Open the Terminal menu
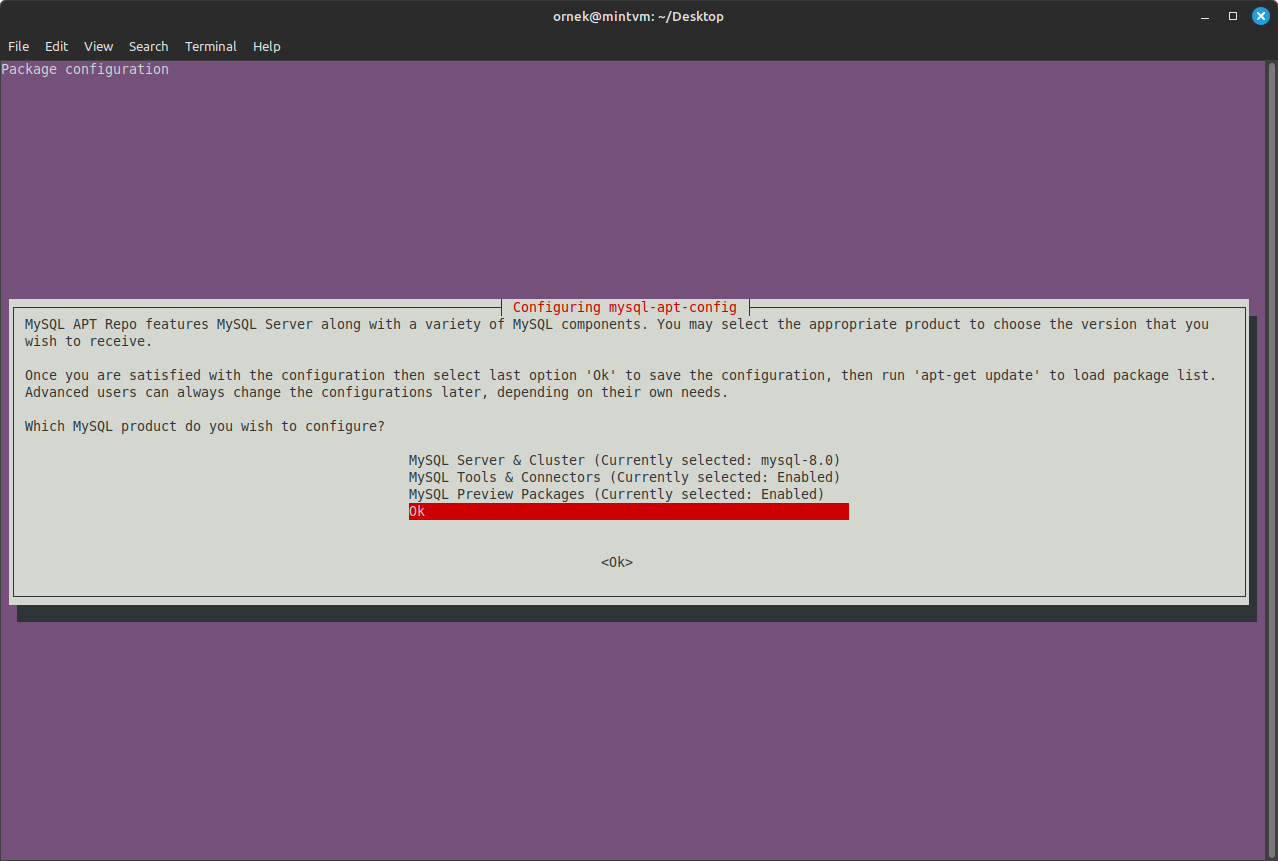The height and width of the screenshot is (861, 1278). pyautogui.click(x=210, y=46)
